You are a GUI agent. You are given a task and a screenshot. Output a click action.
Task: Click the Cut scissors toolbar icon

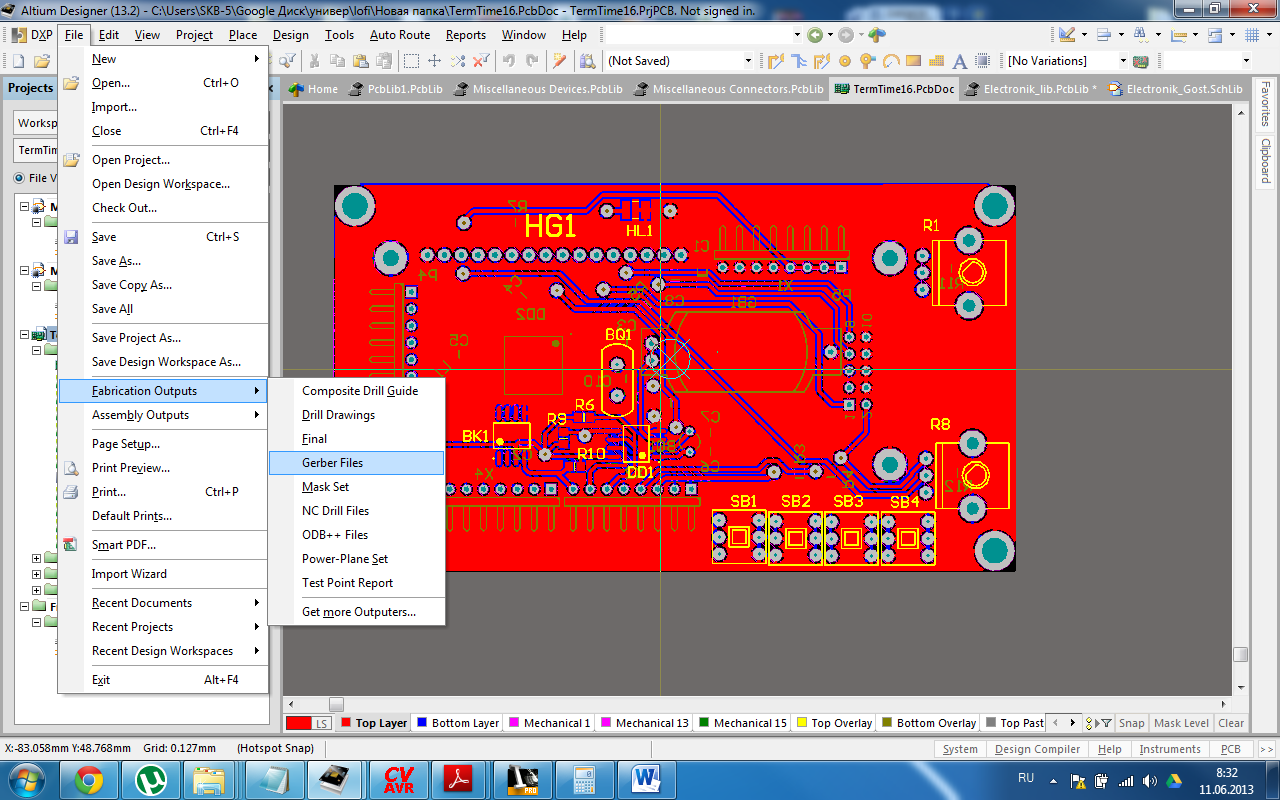[x=314, y=61]
